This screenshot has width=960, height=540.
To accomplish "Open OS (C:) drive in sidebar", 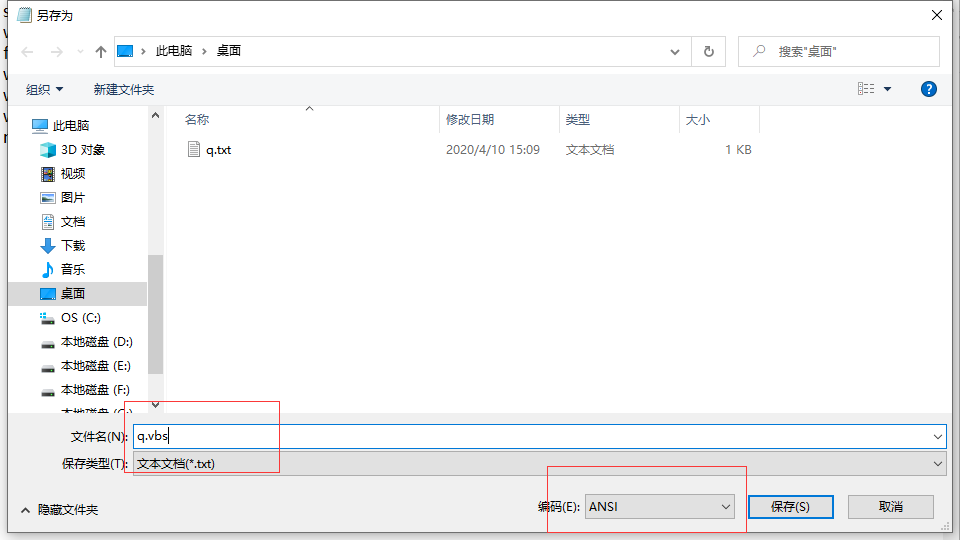I will [70, 318].
